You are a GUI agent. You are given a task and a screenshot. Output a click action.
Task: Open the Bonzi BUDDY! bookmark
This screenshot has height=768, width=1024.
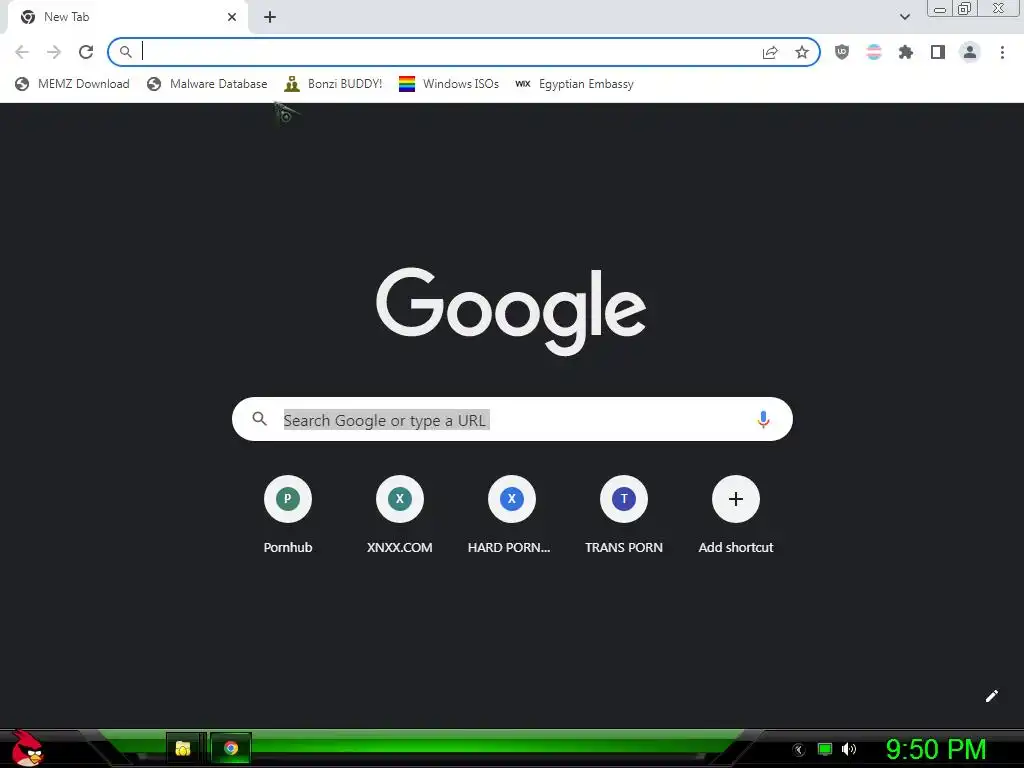coord(333,84)
